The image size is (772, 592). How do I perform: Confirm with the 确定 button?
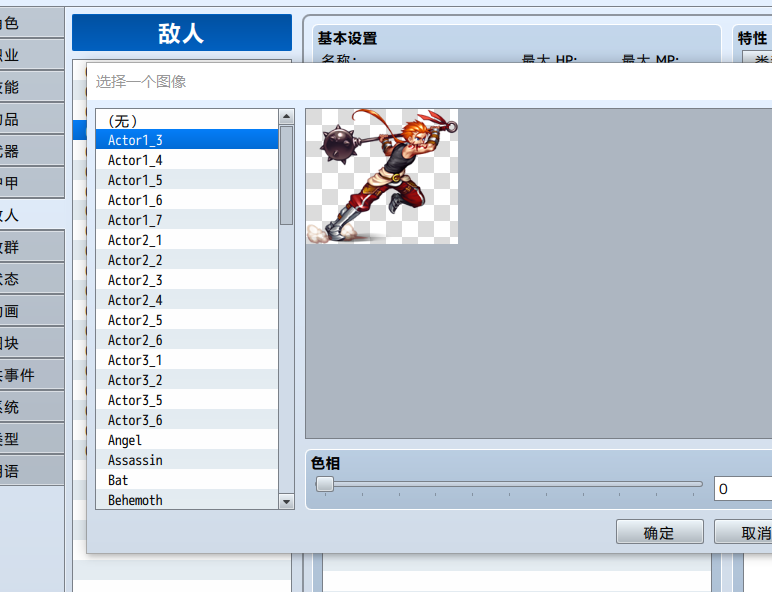click(x=660, y=532)
